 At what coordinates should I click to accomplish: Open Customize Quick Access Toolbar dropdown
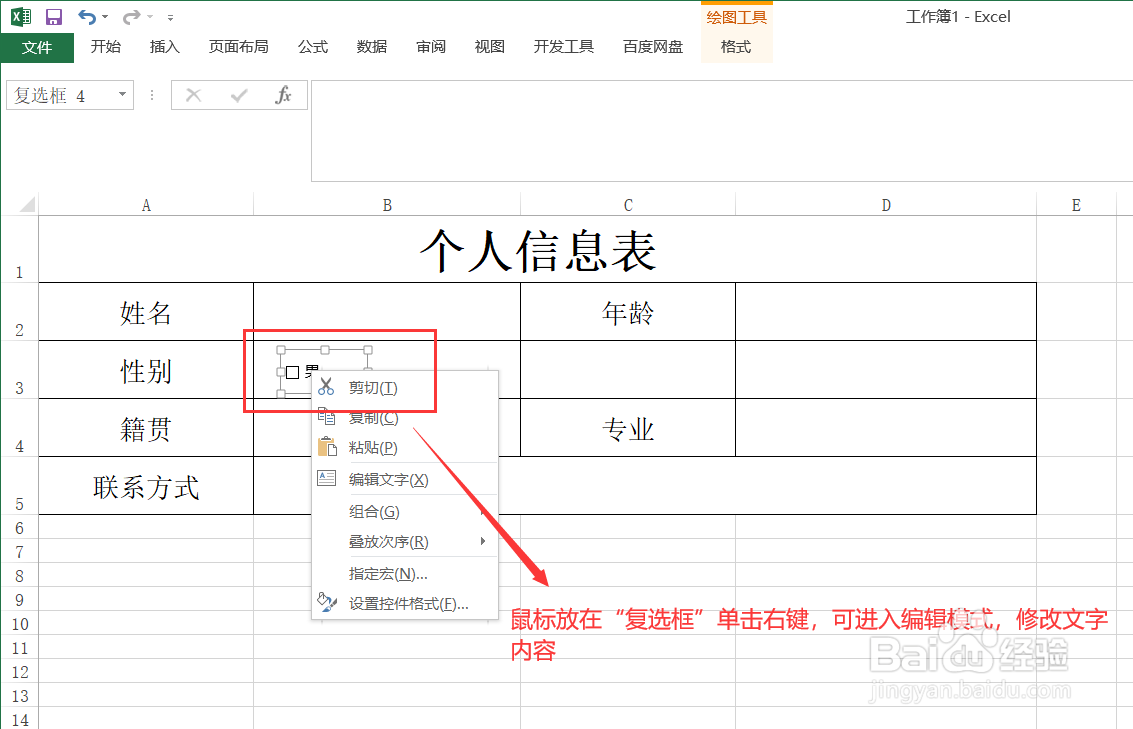point(171,17)
